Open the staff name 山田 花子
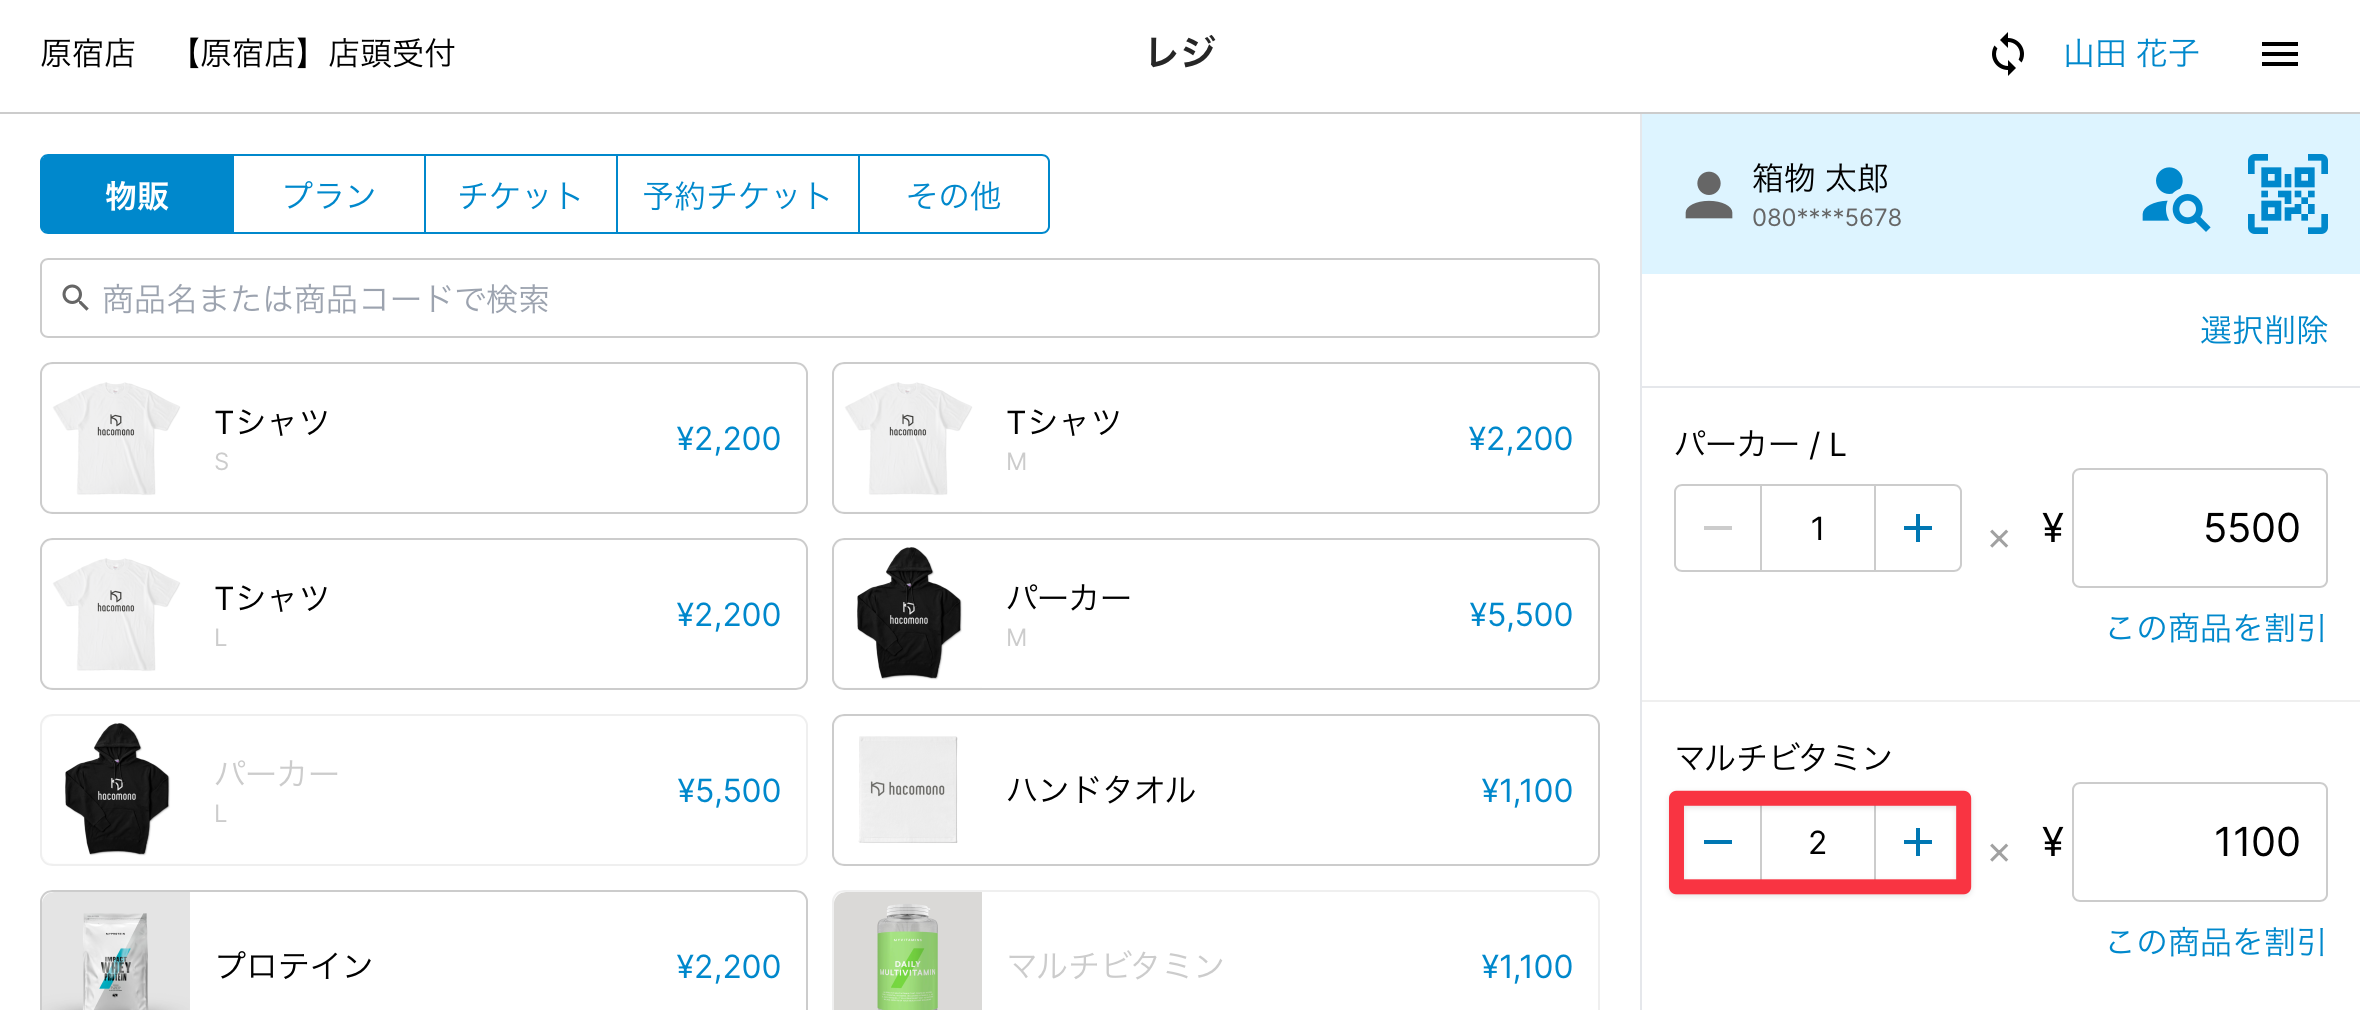This screenshot has height=1010, width=2360. [2131, 54]
